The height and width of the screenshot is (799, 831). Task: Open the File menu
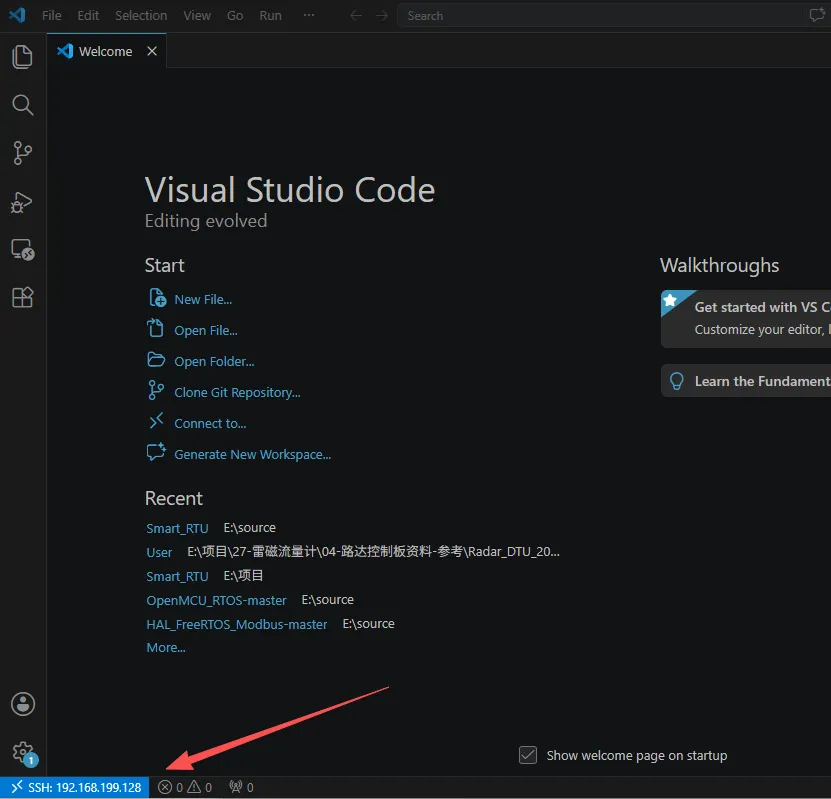[51, 15]
